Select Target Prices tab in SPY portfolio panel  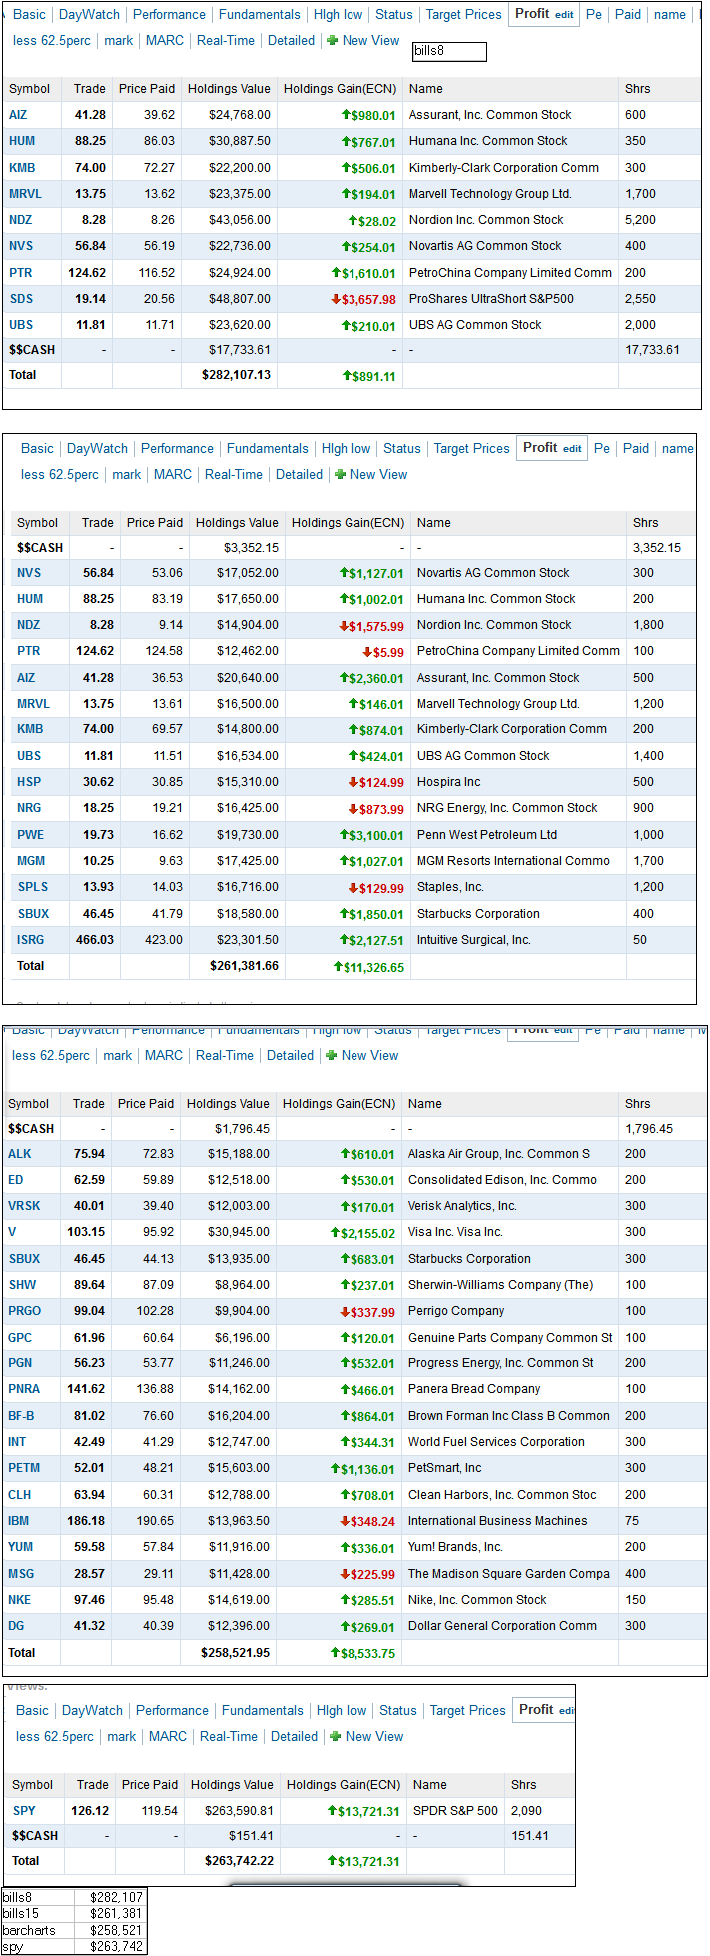point(468,1710)
